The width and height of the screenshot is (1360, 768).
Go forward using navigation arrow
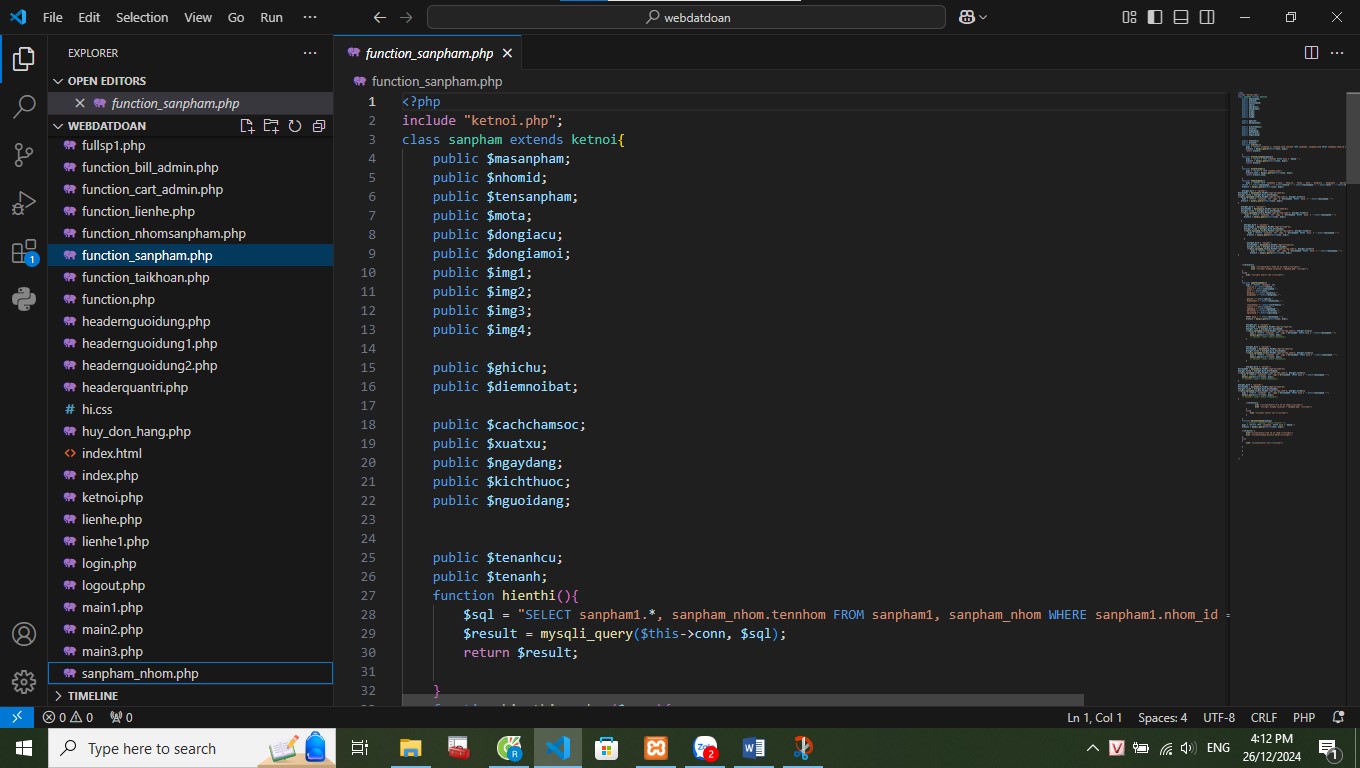[x=405, y=17]
